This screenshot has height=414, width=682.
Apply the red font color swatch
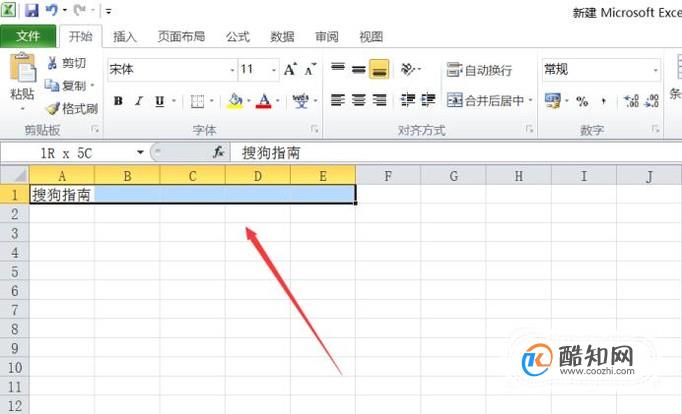pyautogui.click(x=264, y=101)
